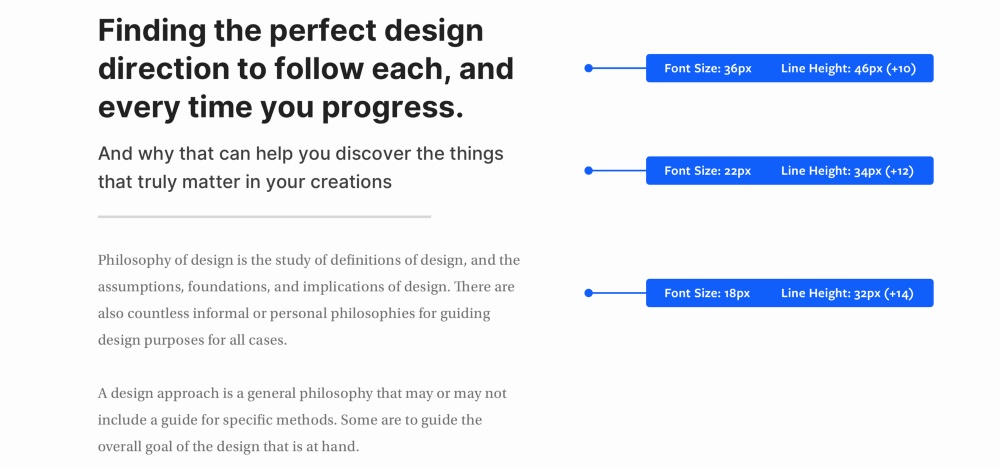The height and width of the screenshot is (468, 1000).
Task: Click the heading 'Finding the perfect design'
Action: [x=290, y=31]
